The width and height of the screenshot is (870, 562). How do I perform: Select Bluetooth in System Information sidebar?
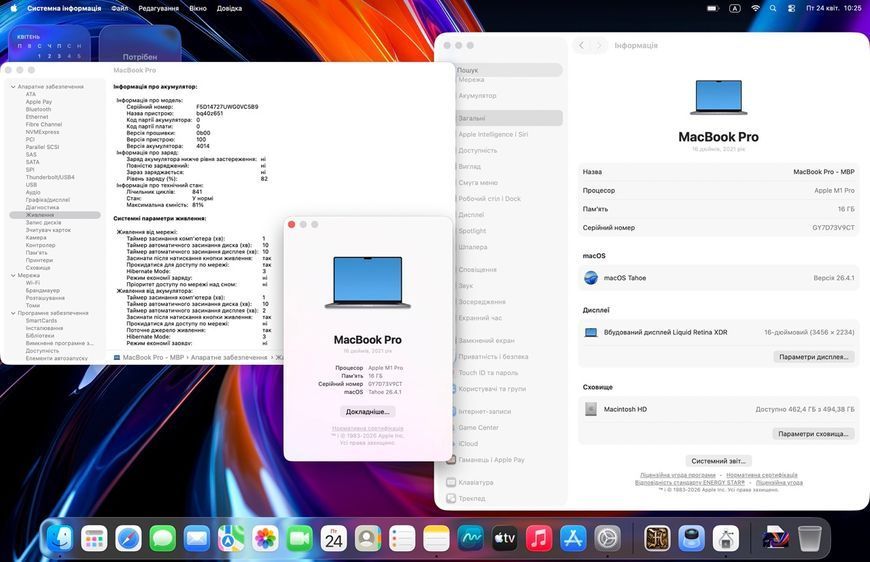pyautogui.click(x=38, y=109)
